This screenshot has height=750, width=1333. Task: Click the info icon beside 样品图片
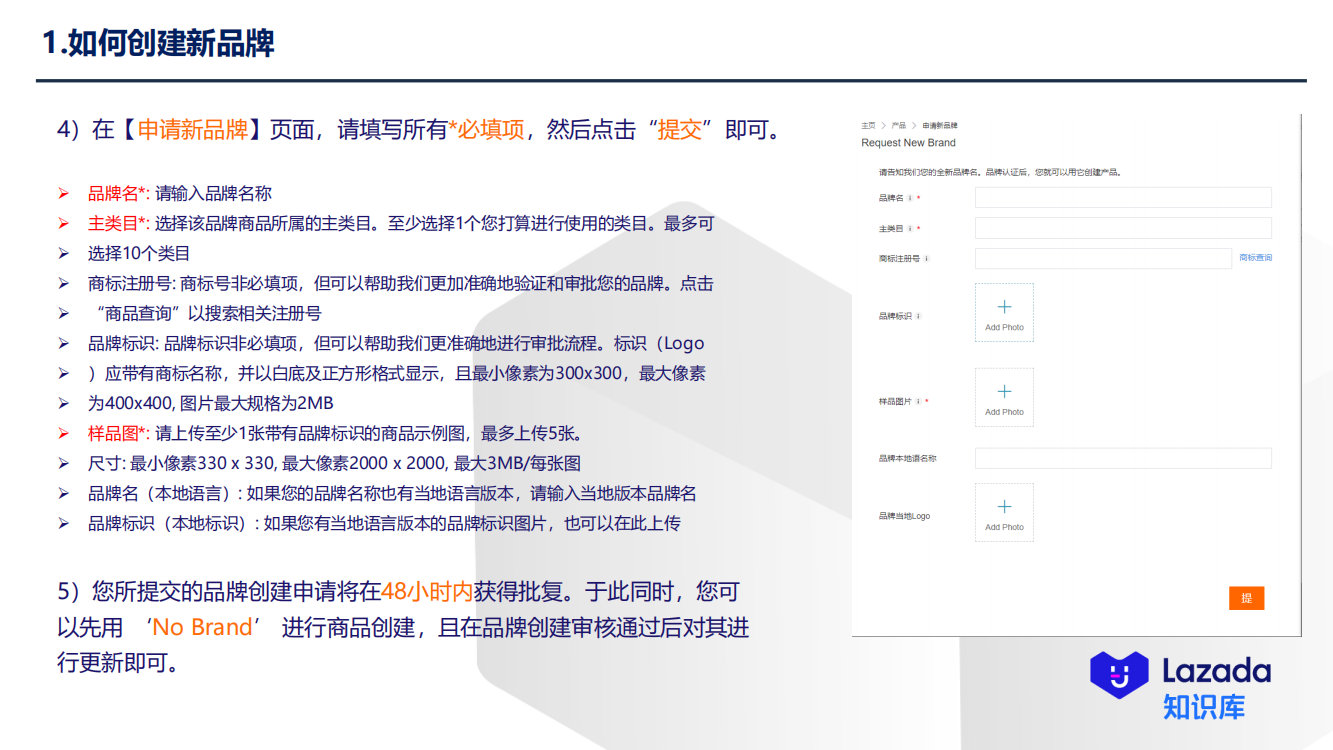[918, 402]
